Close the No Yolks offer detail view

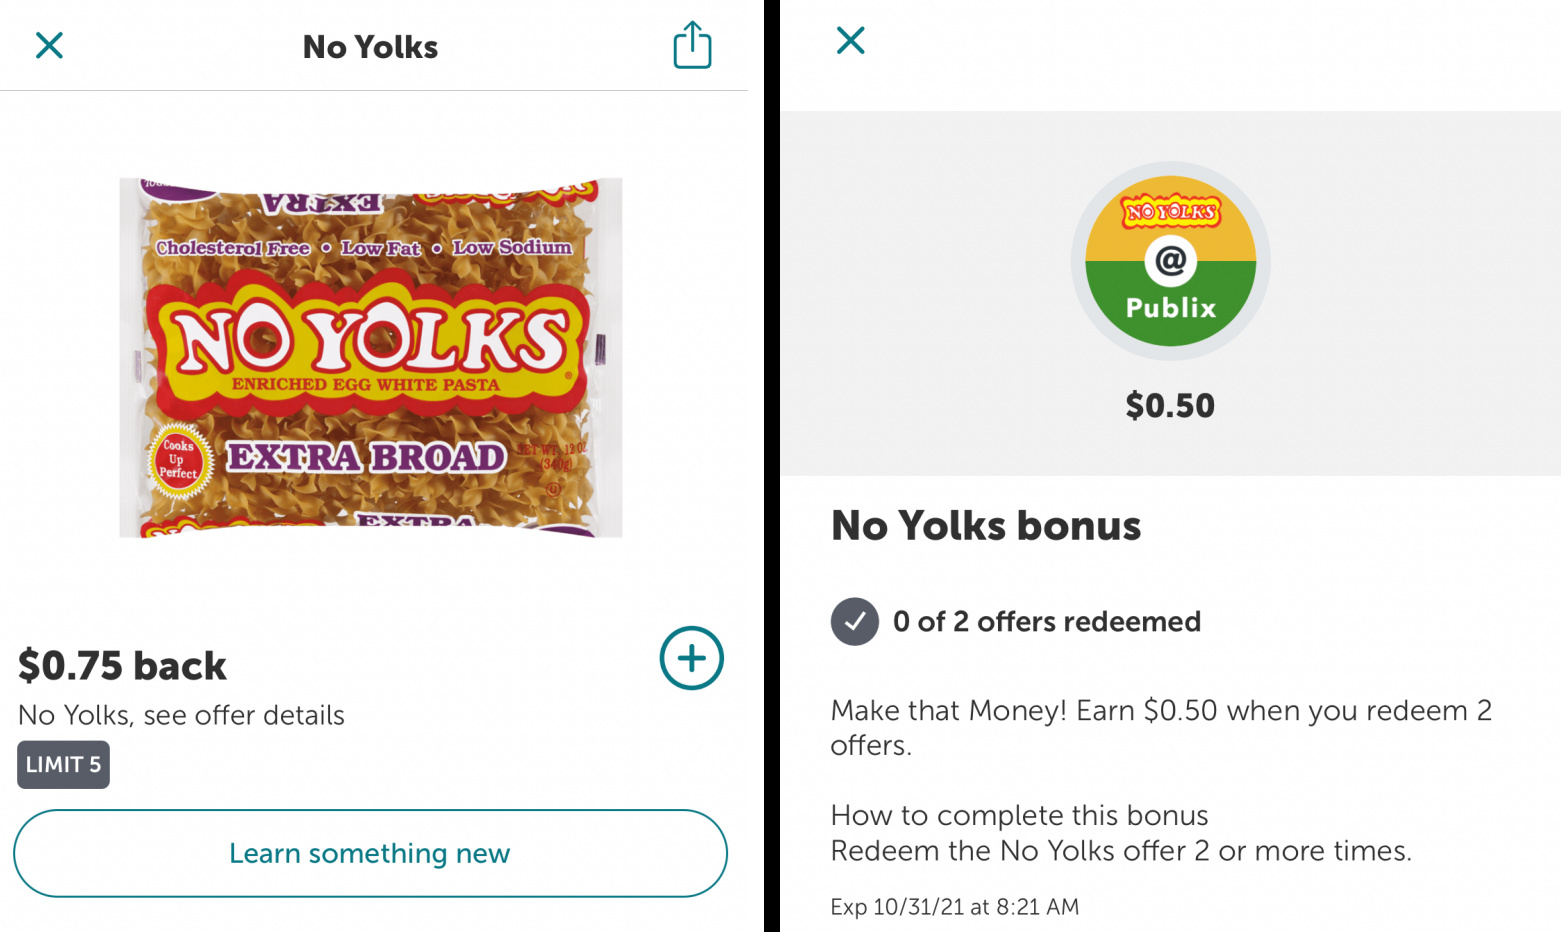click(x=48, y=45)
